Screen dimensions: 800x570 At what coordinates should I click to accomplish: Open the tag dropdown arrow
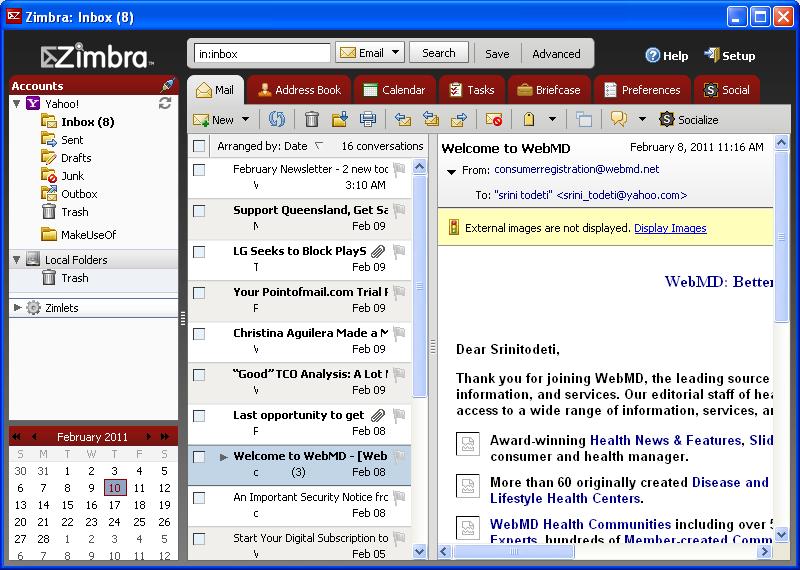tap(553, 119)
